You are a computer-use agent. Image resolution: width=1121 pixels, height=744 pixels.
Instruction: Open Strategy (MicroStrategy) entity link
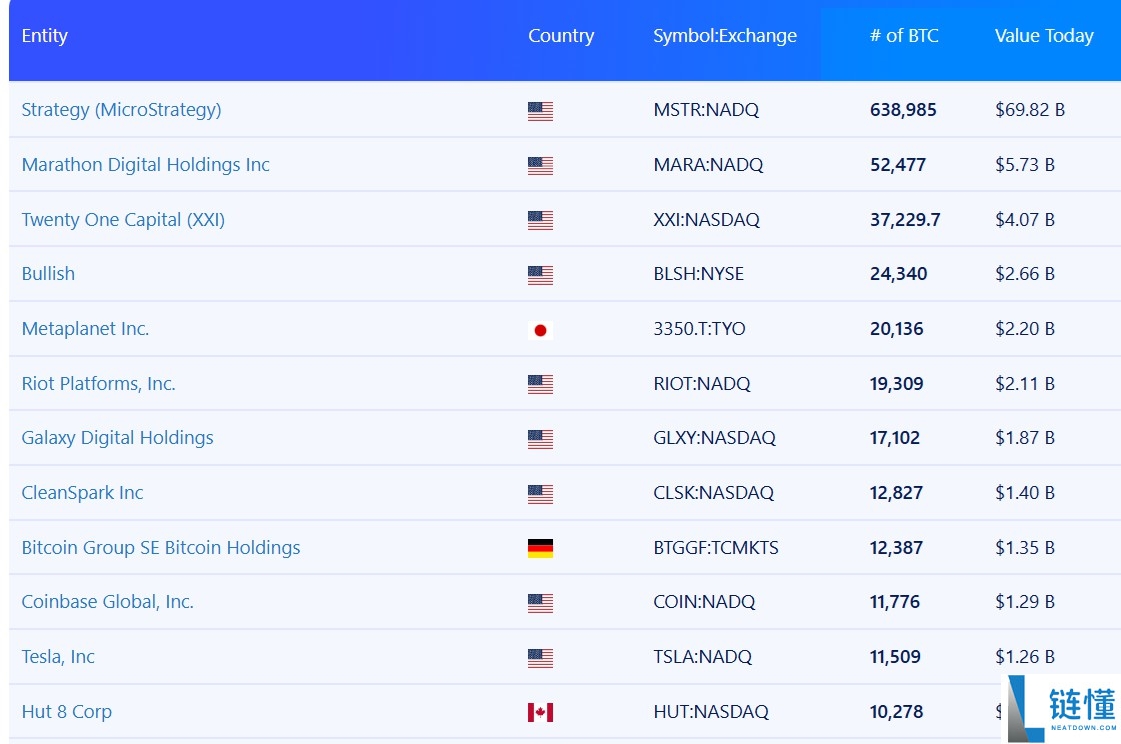click(122, 110)
